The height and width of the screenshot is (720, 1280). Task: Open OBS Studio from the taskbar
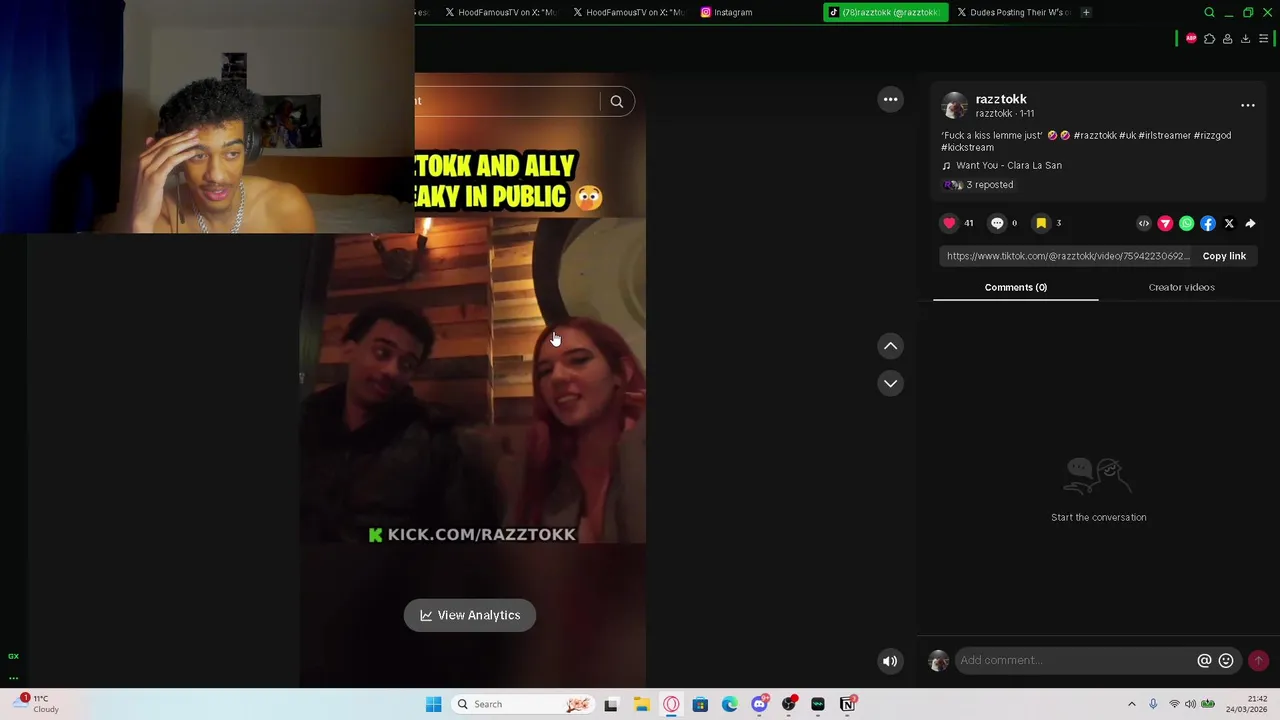click(x=789, y=704)
